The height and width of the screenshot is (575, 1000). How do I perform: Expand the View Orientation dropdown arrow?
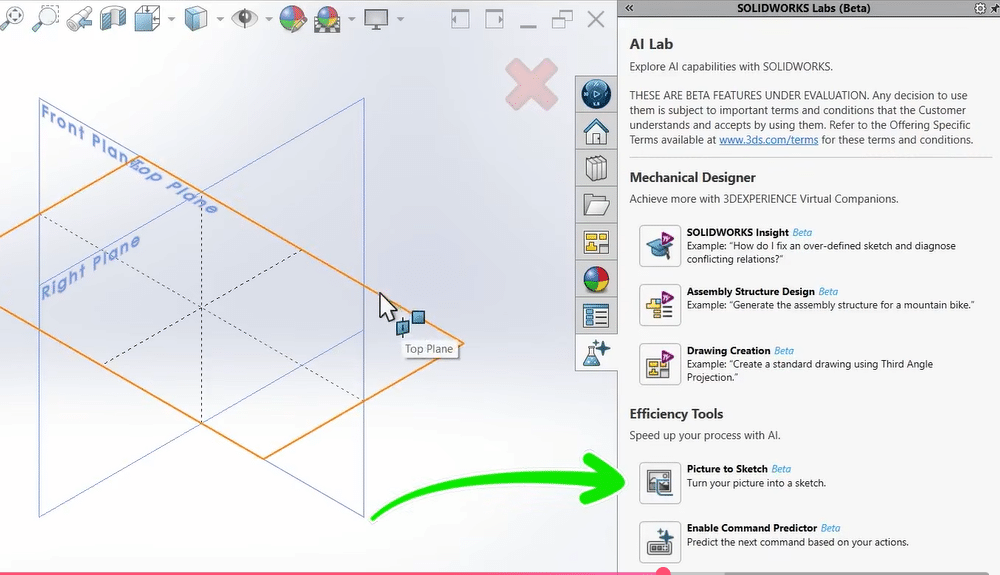pyautogui.click(x=172, y=19)
